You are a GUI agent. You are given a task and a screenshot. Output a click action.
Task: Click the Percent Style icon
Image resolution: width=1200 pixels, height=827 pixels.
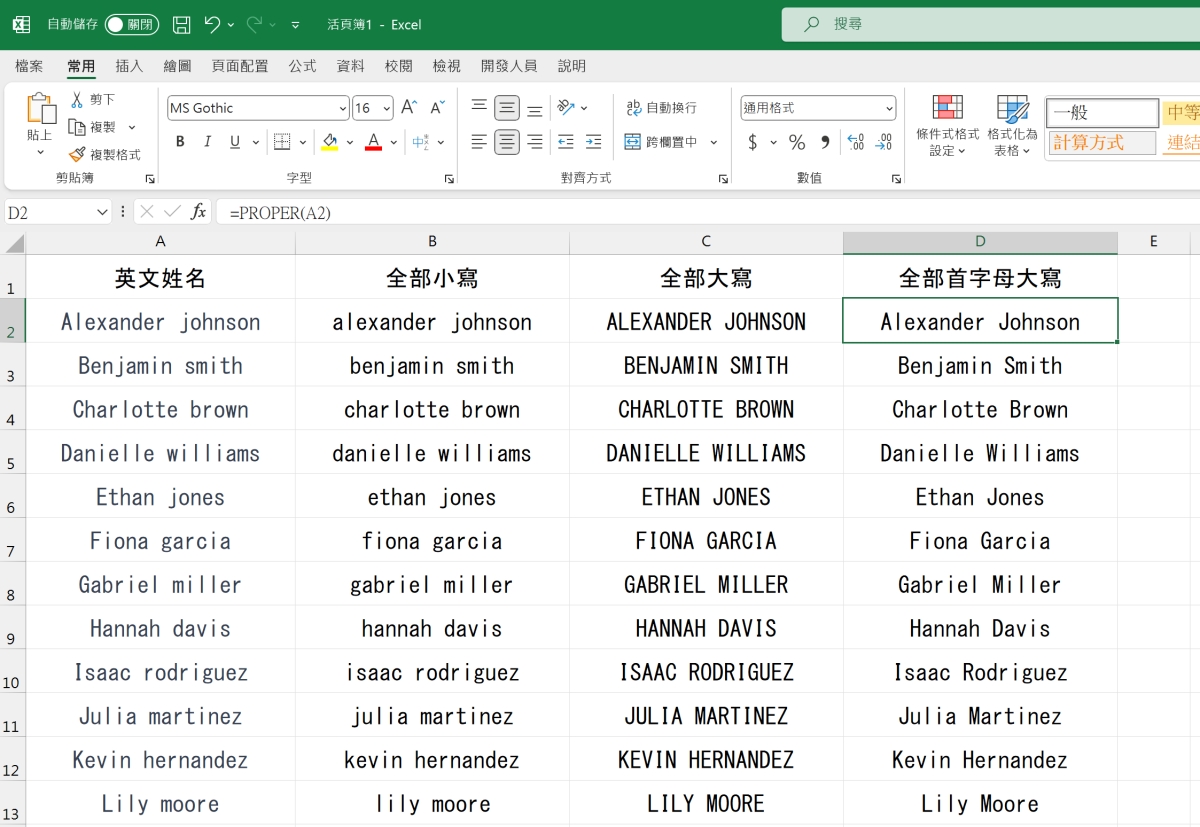click(x=797, y=142)
